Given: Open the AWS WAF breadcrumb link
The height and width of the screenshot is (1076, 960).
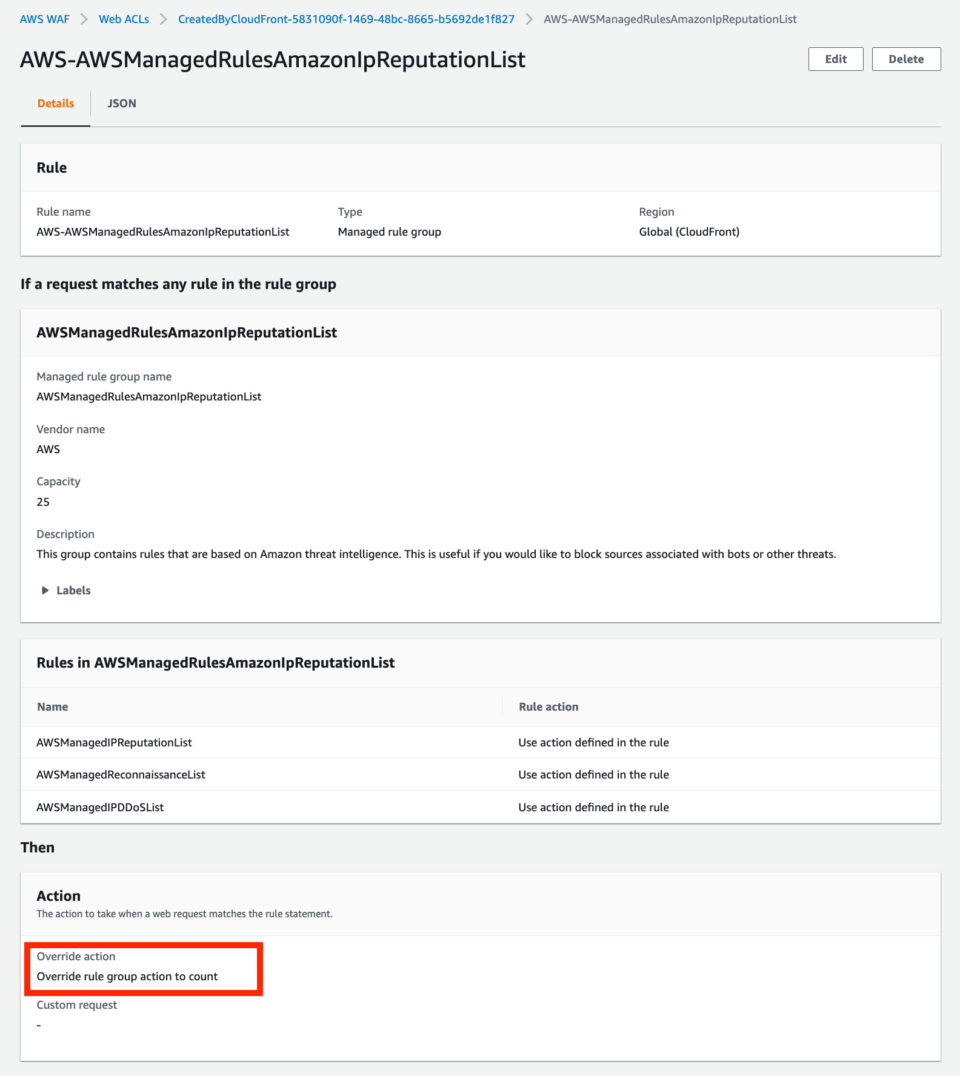Looking at the screenshot, I should 44,18.
